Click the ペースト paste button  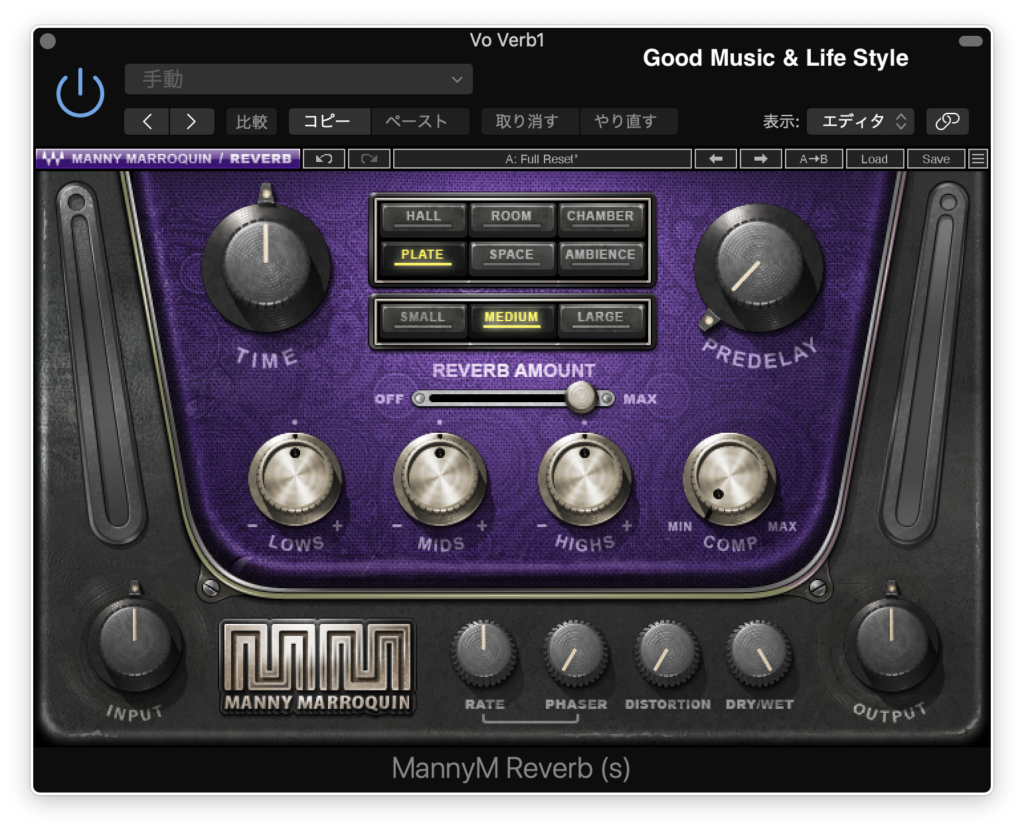(420, 122)
